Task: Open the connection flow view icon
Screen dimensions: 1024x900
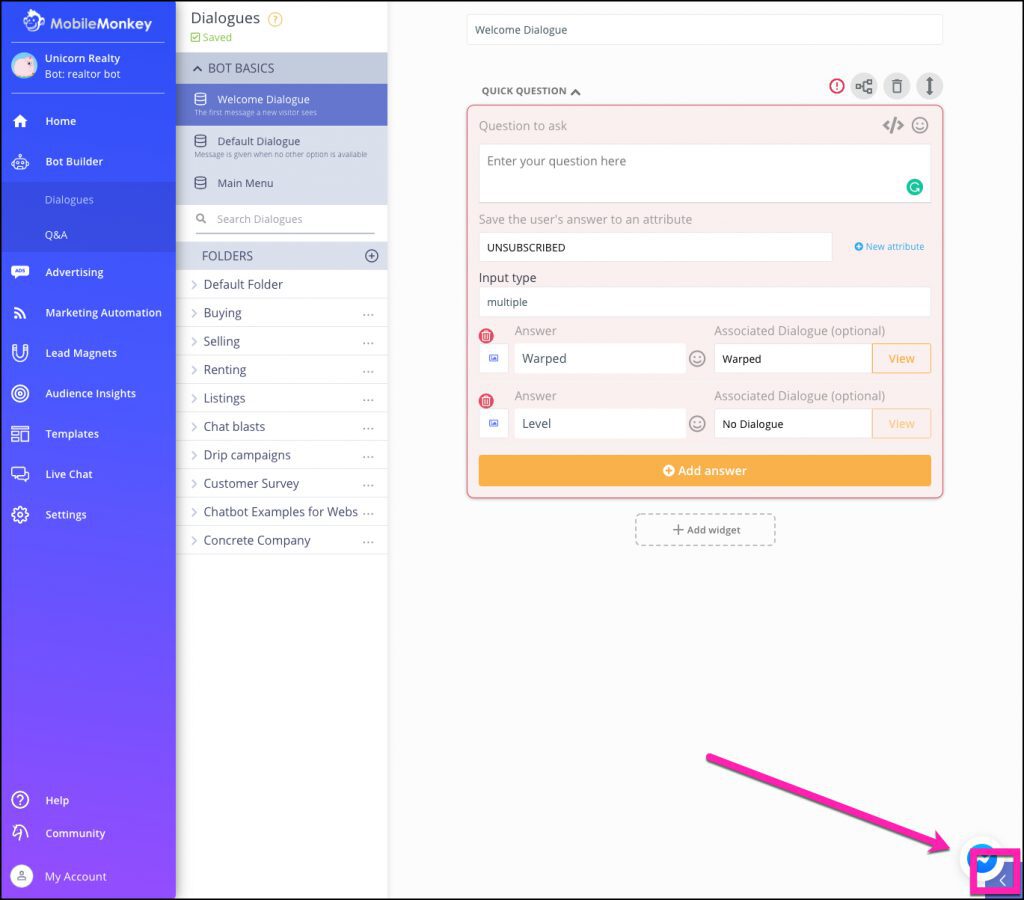Action: [x=865, y=86]
